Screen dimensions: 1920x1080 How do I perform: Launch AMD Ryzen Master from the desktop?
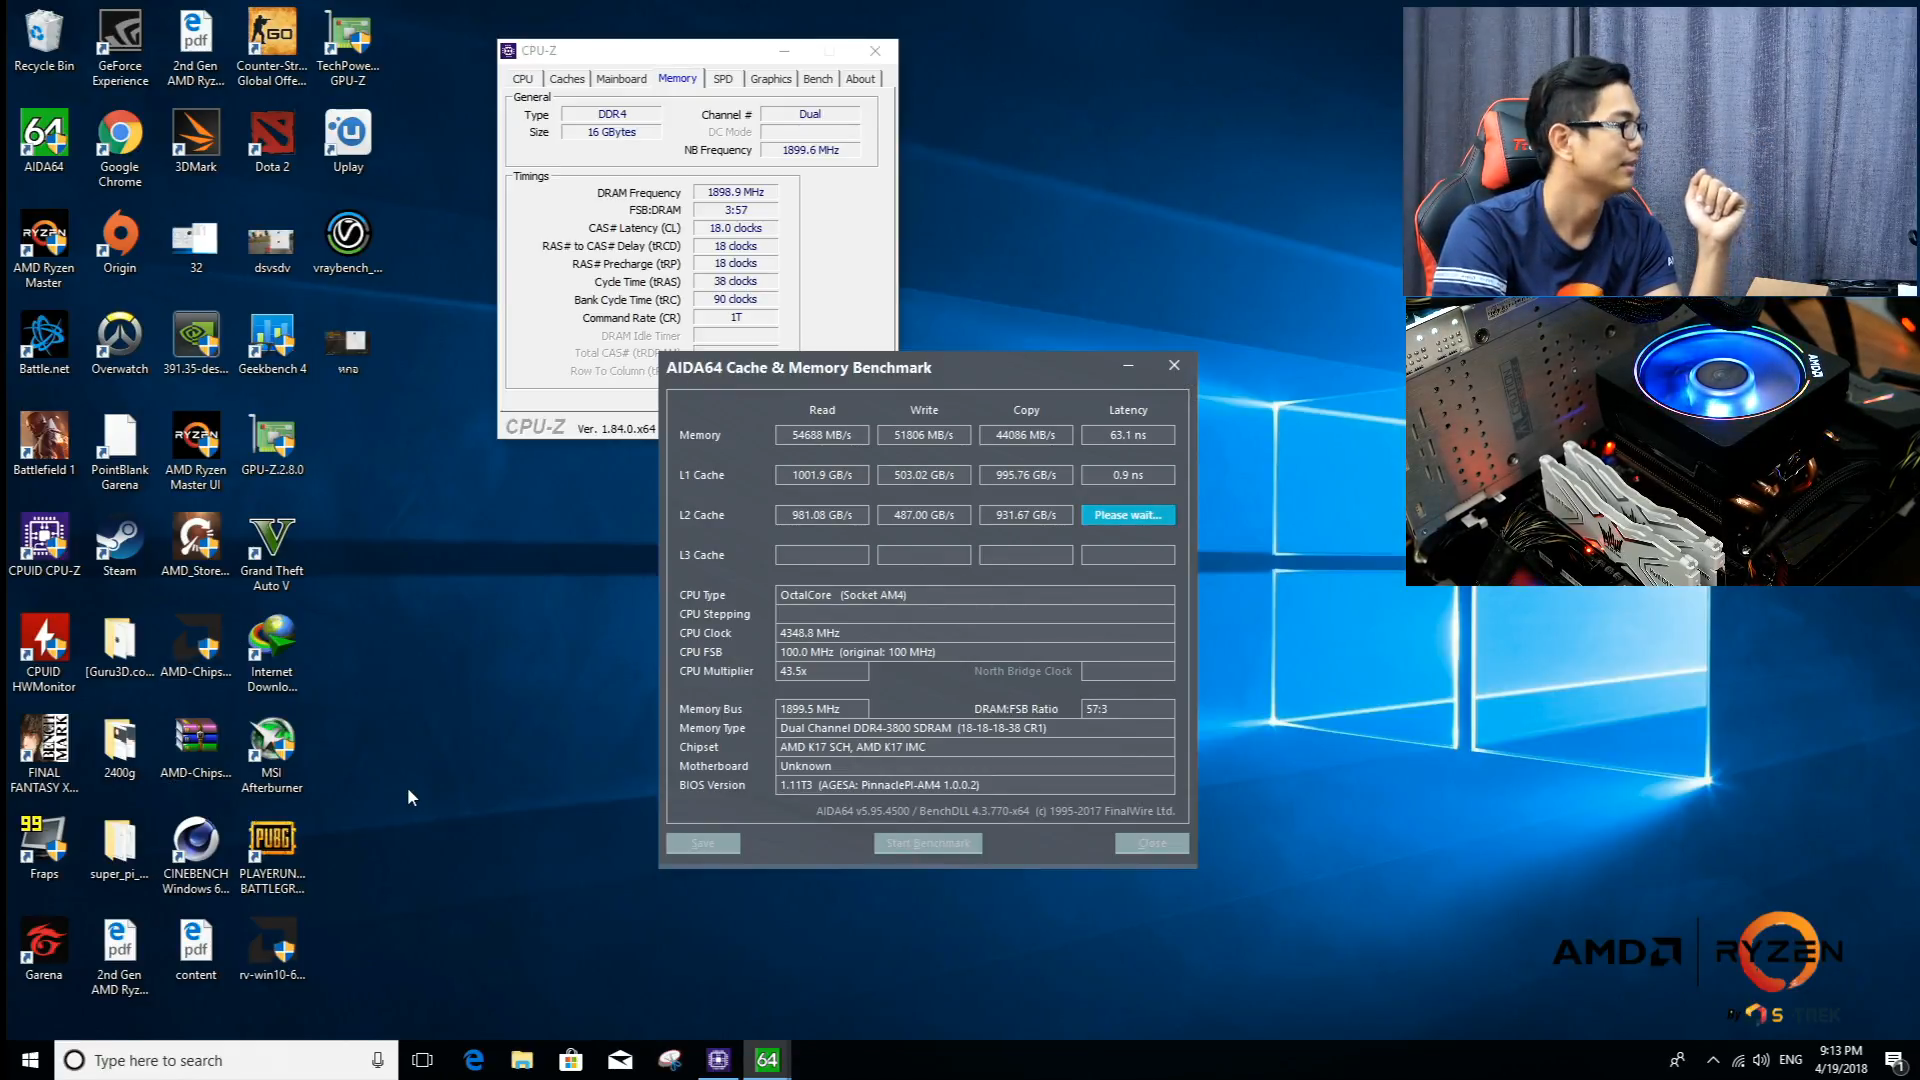[x=44, y=235]
